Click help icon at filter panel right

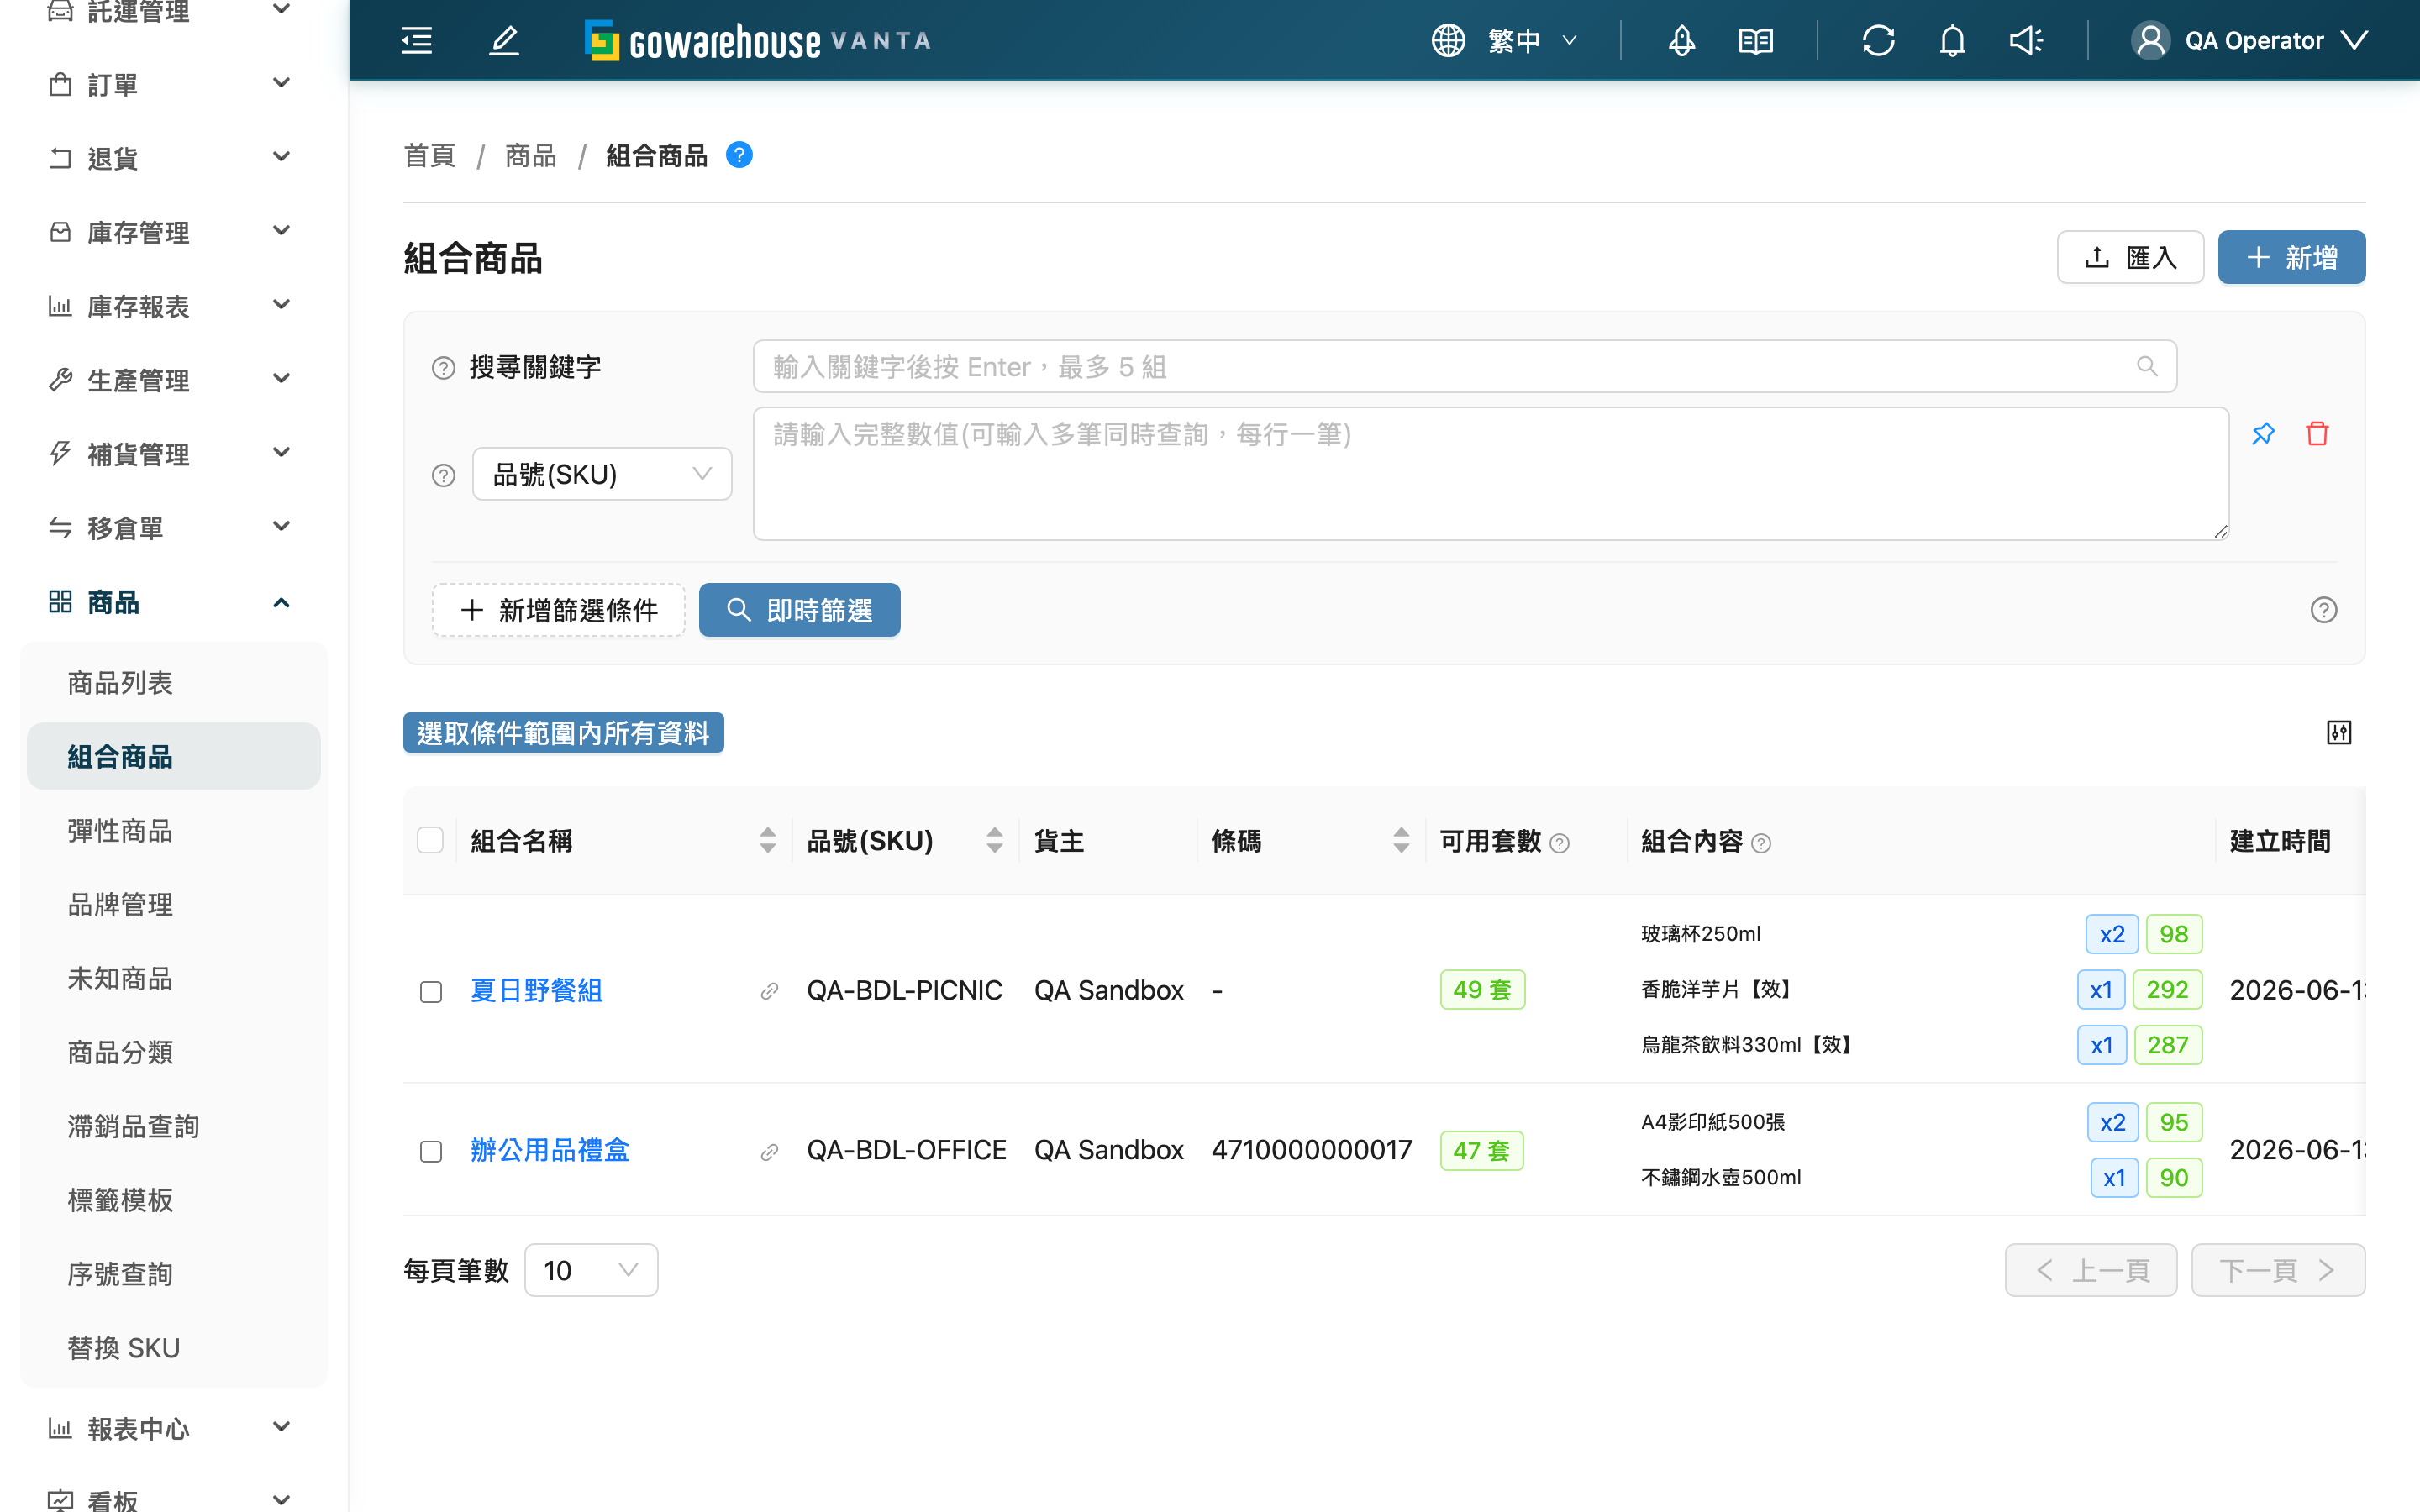pyautogui.click(x=2323, y=610)
